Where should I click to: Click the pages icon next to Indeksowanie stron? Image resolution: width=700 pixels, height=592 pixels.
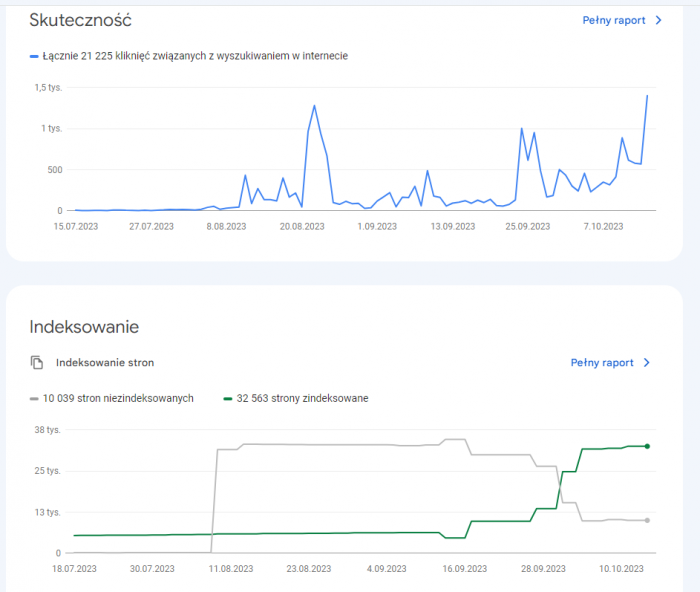(37, 363)
